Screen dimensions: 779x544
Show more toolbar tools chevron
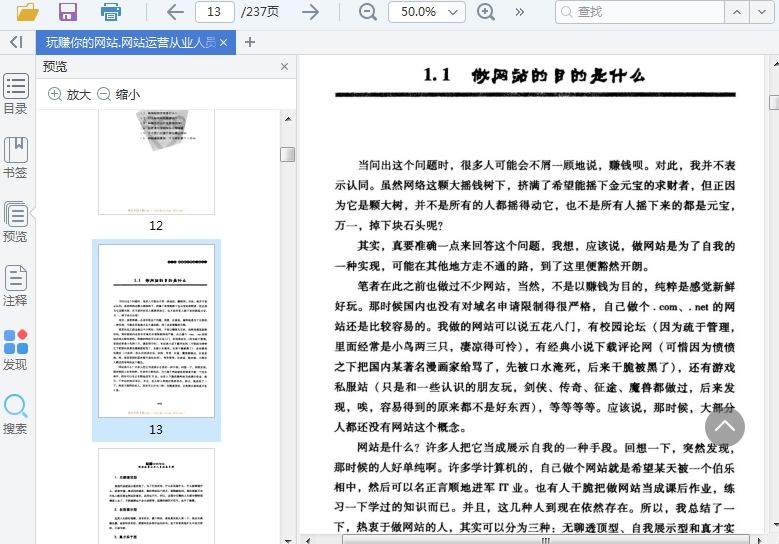pos(520,11)
